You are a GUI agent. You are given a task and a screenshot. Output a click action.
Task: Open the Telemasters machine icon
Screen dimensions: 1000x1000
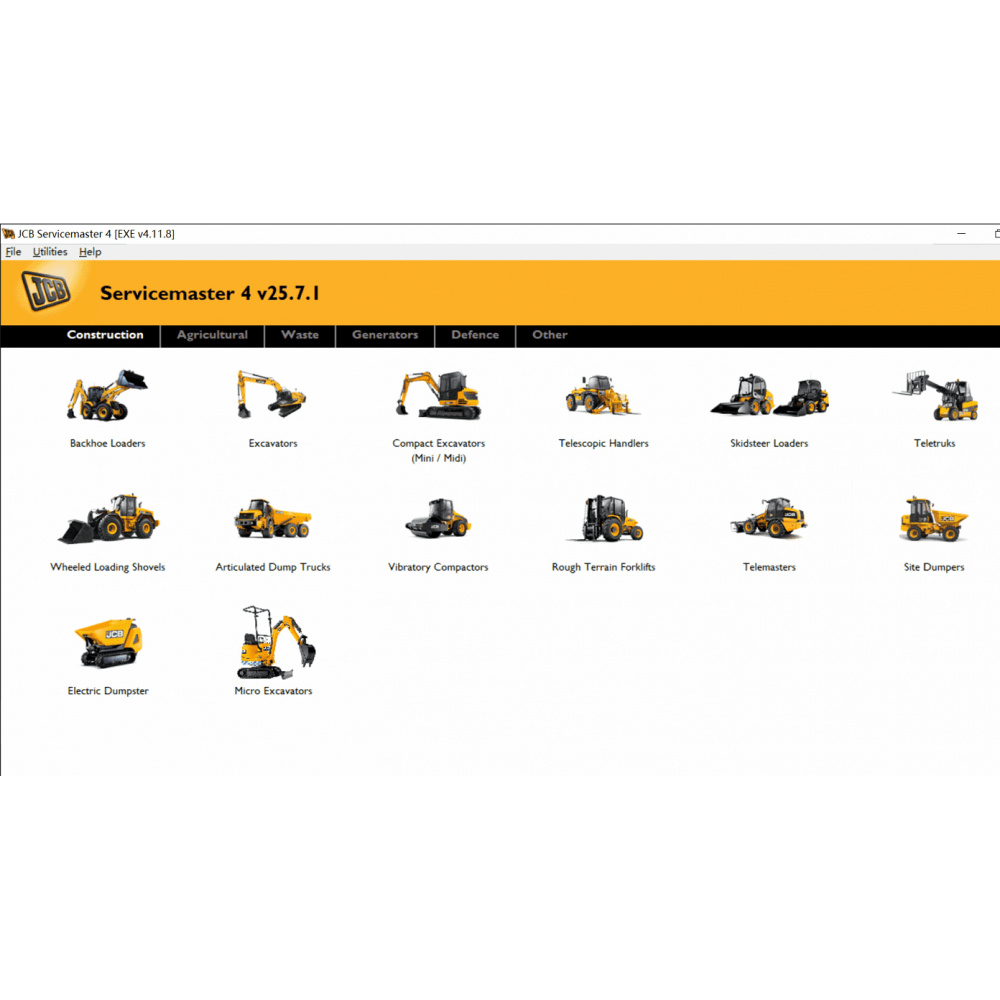point(768,518)
